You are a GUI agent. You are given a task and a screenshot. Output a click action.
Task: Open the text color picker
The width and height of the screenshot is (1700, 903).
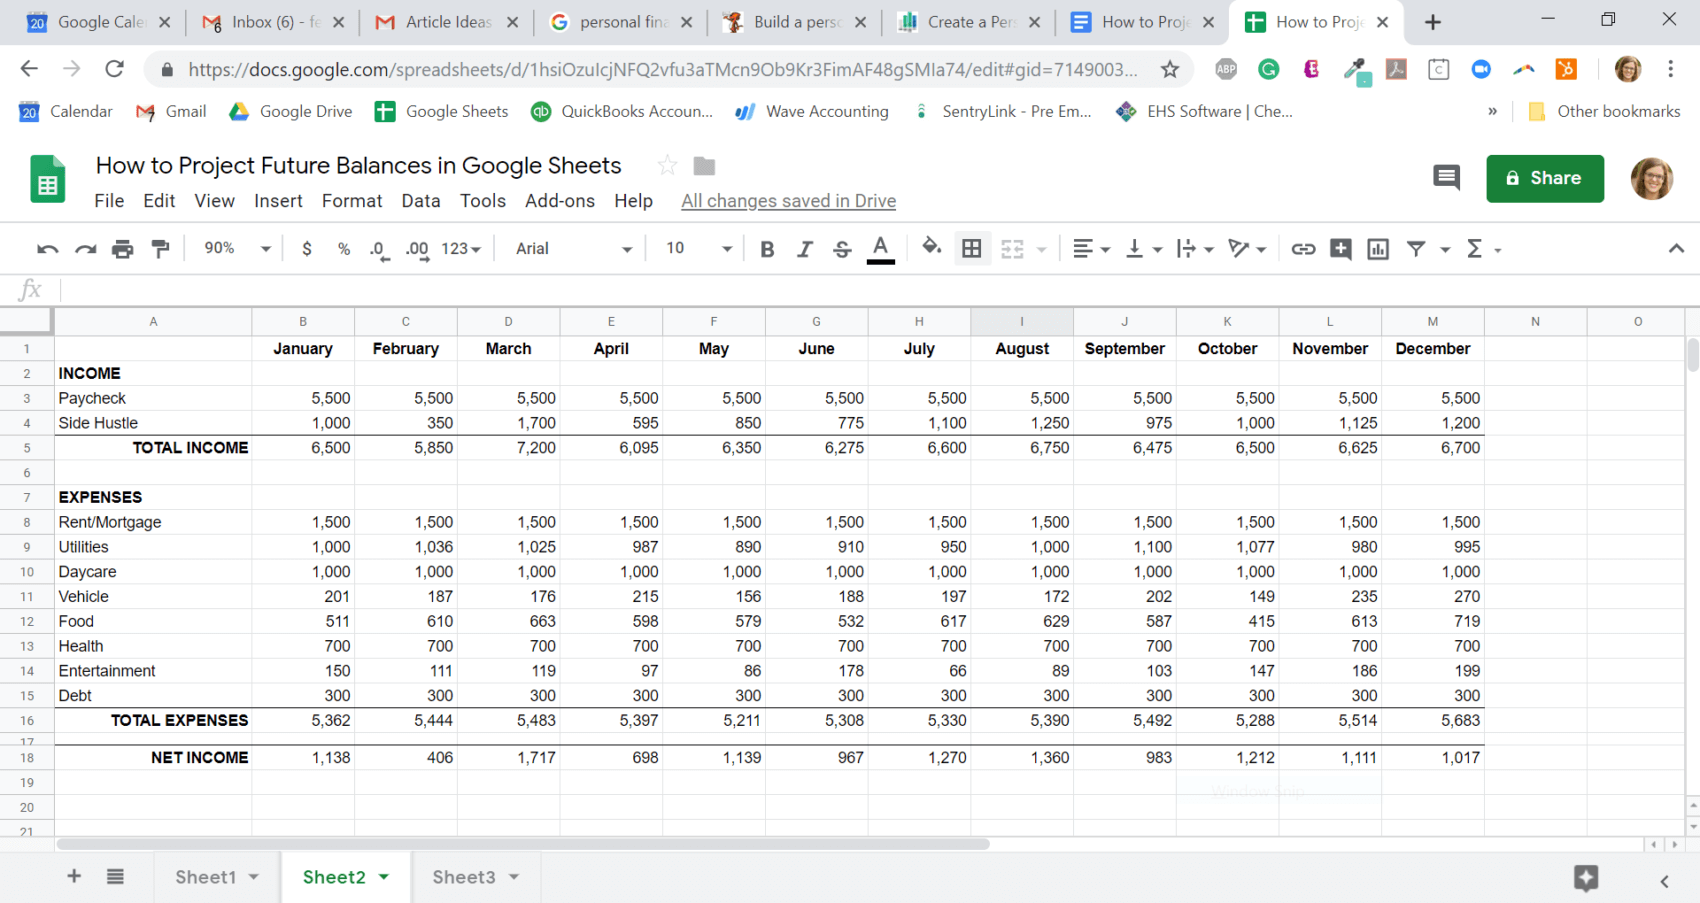click(x=880, y=249)
